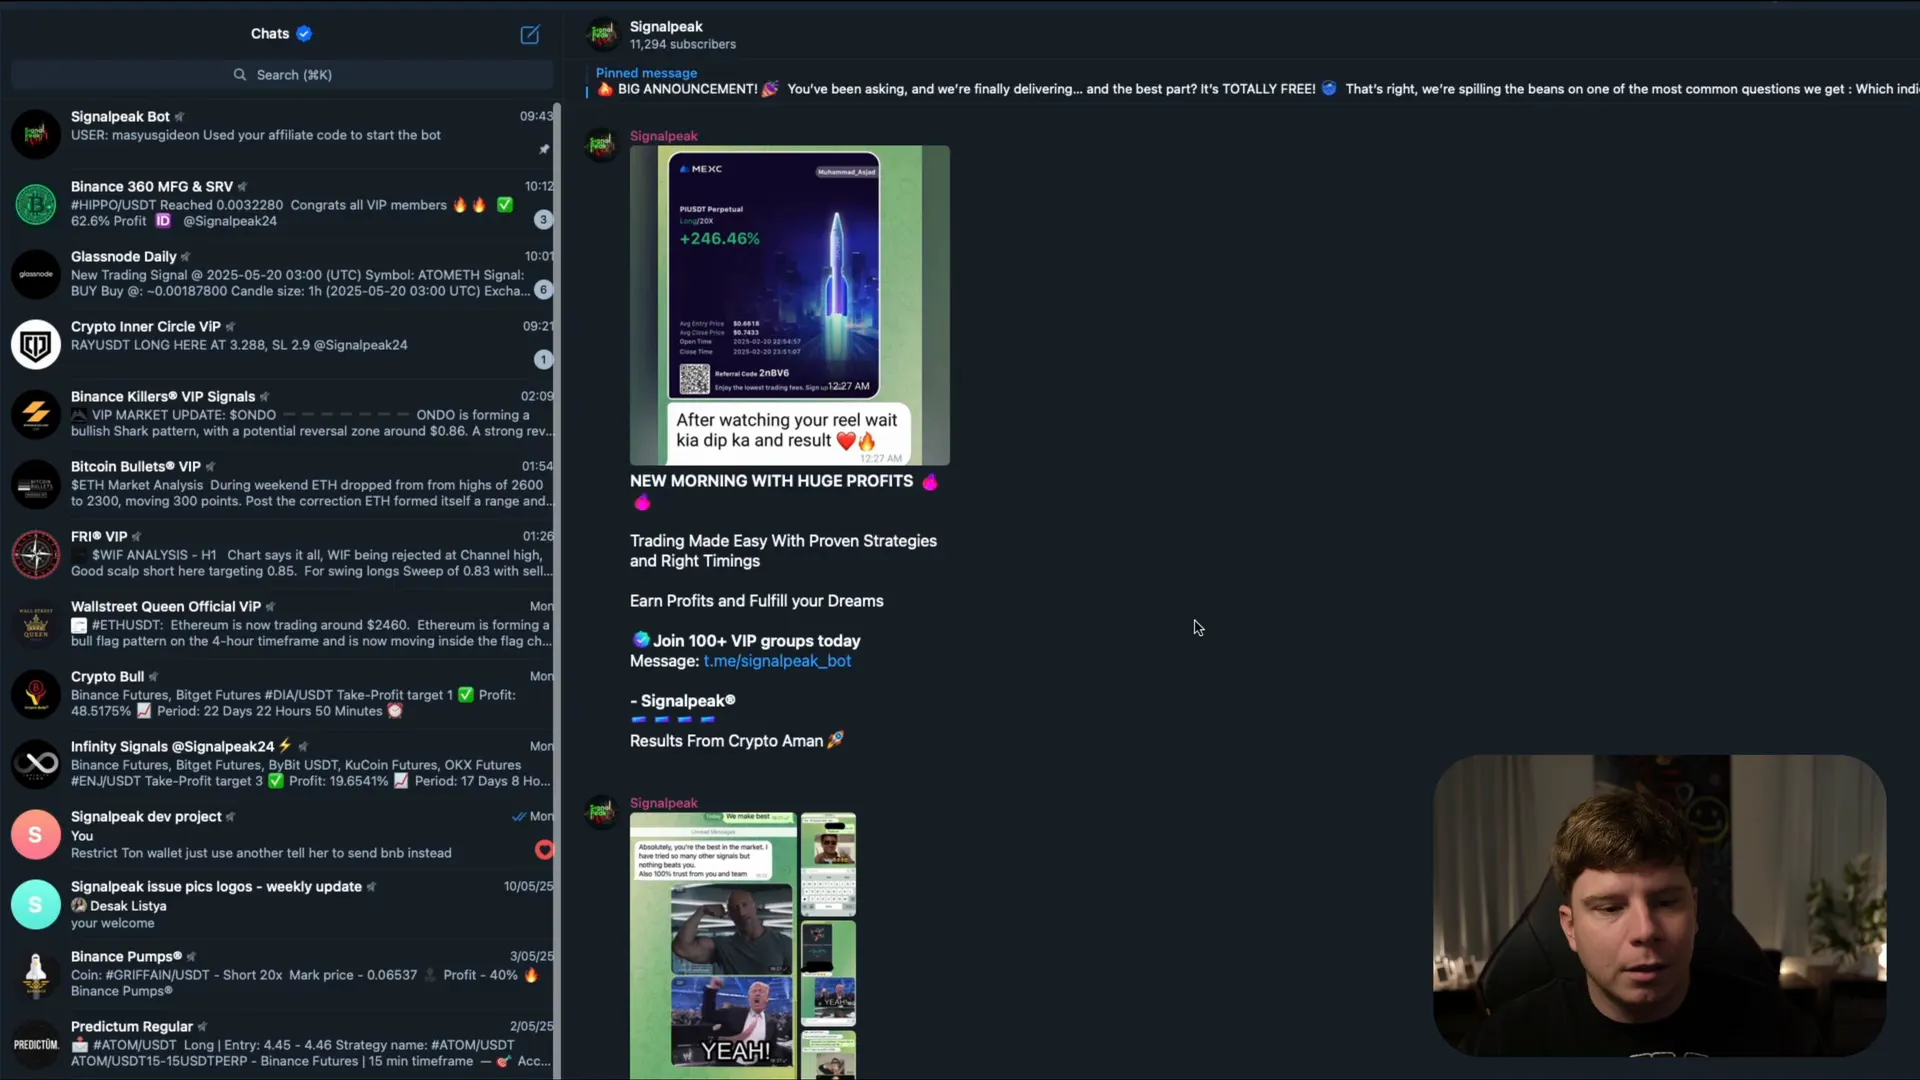Click the Binance 360 MFG green avatar
Image resolution: width=1920 pixels, height=1080 pixels.
click(x=36, y=204)
